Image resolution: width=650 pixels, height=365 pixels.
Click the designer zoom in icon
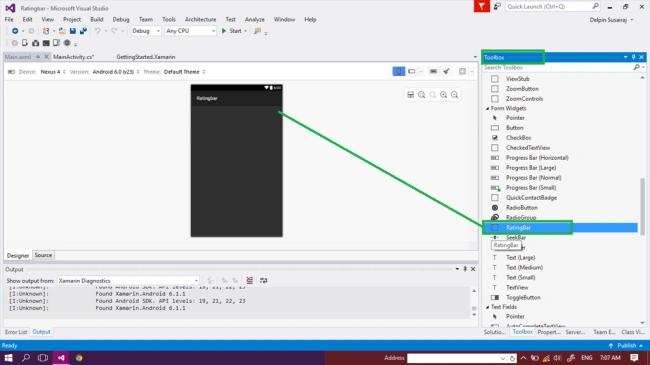[444, 95]
